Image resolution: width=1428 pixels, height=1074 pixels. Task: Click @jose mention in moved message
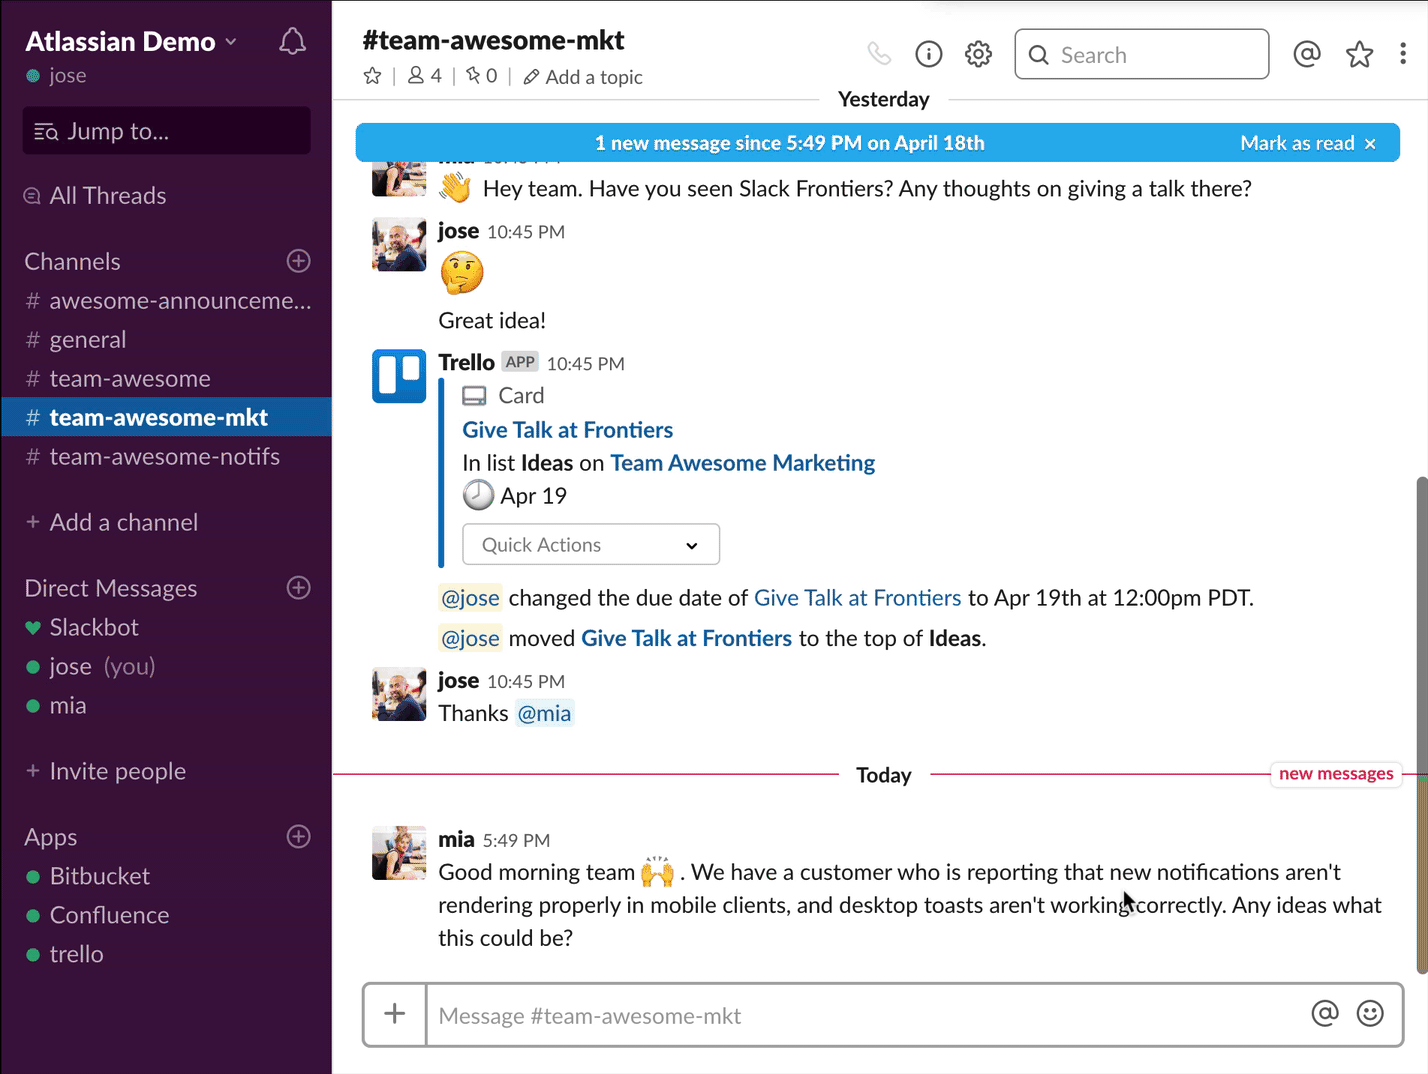click(x=470, y=638)
